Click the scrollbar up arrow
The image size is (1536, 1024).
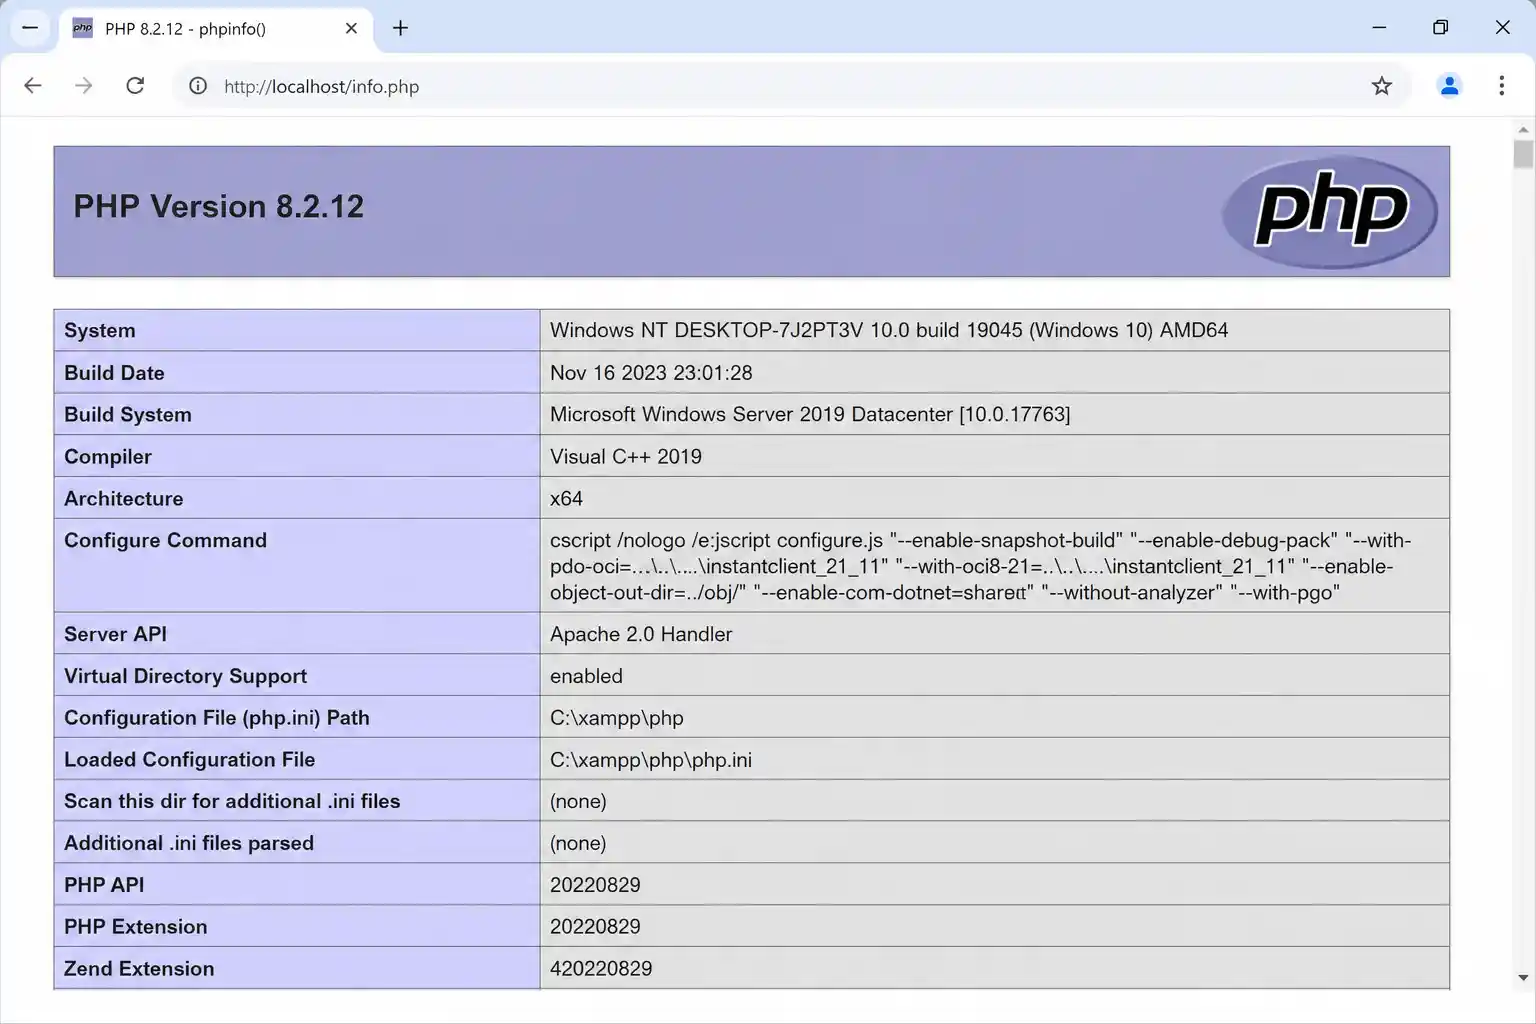point(1523,130)
